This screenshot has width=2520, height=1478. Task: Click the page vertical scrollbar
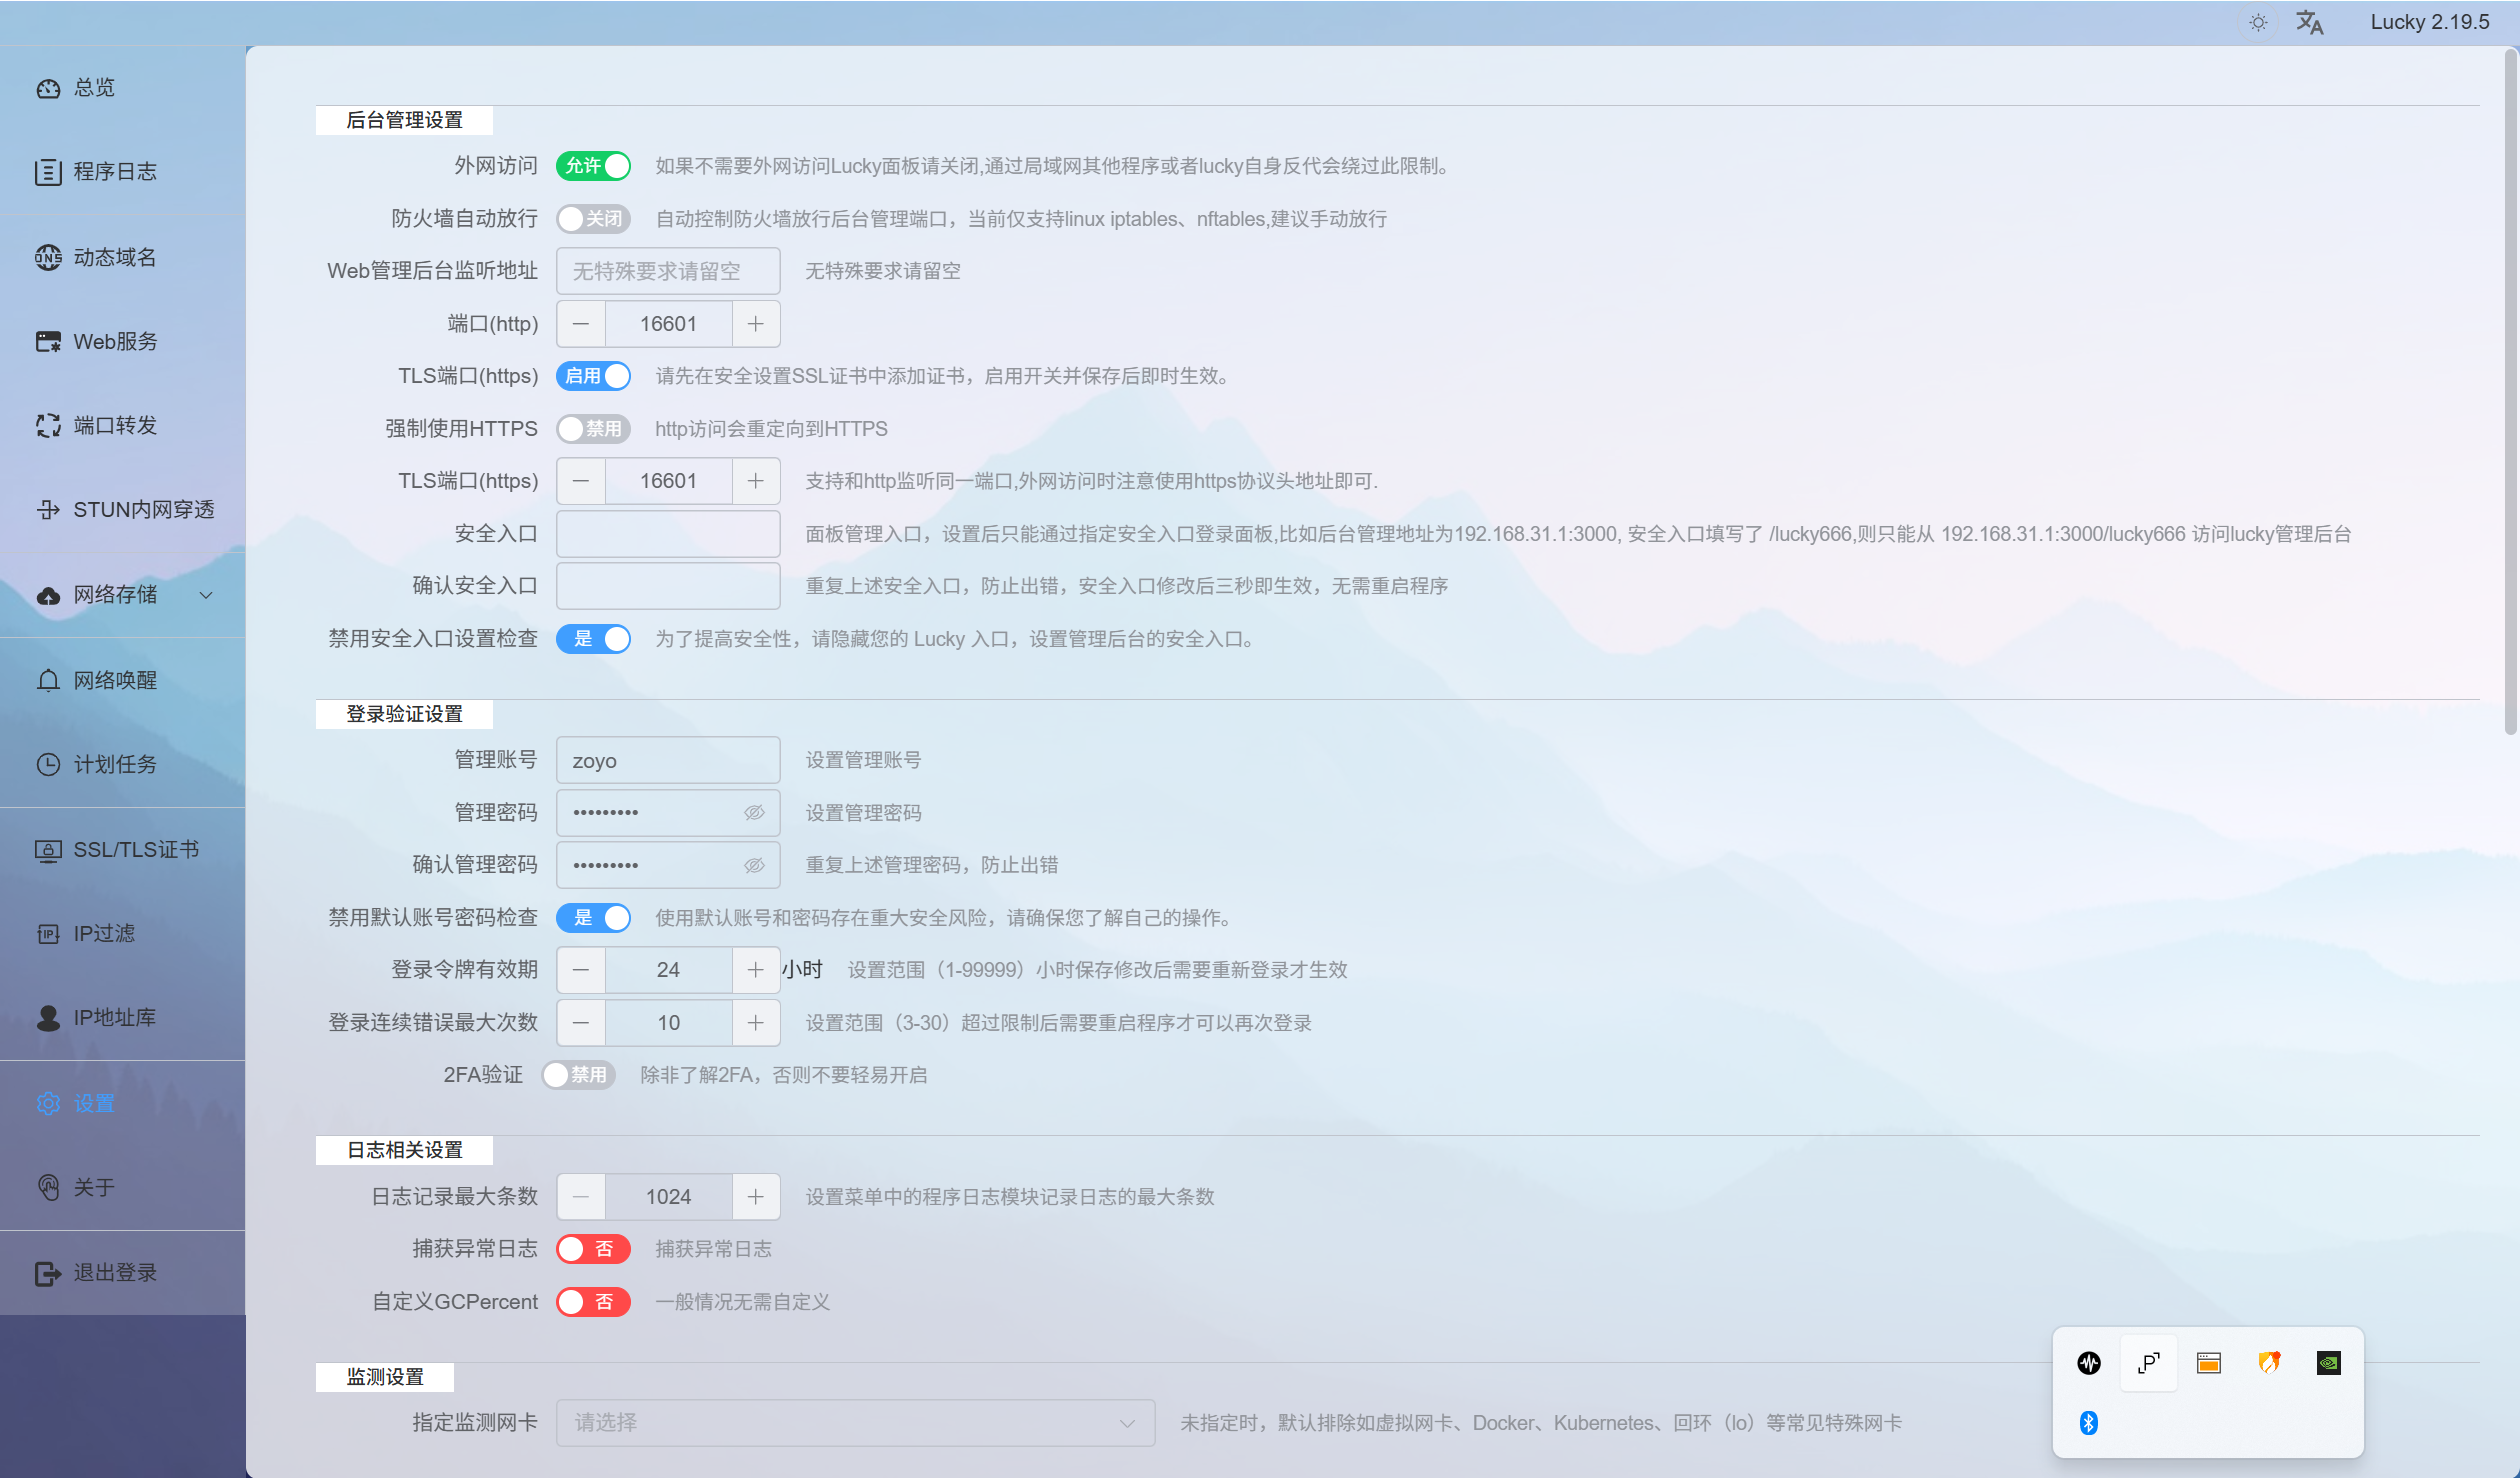(2510, 390)
